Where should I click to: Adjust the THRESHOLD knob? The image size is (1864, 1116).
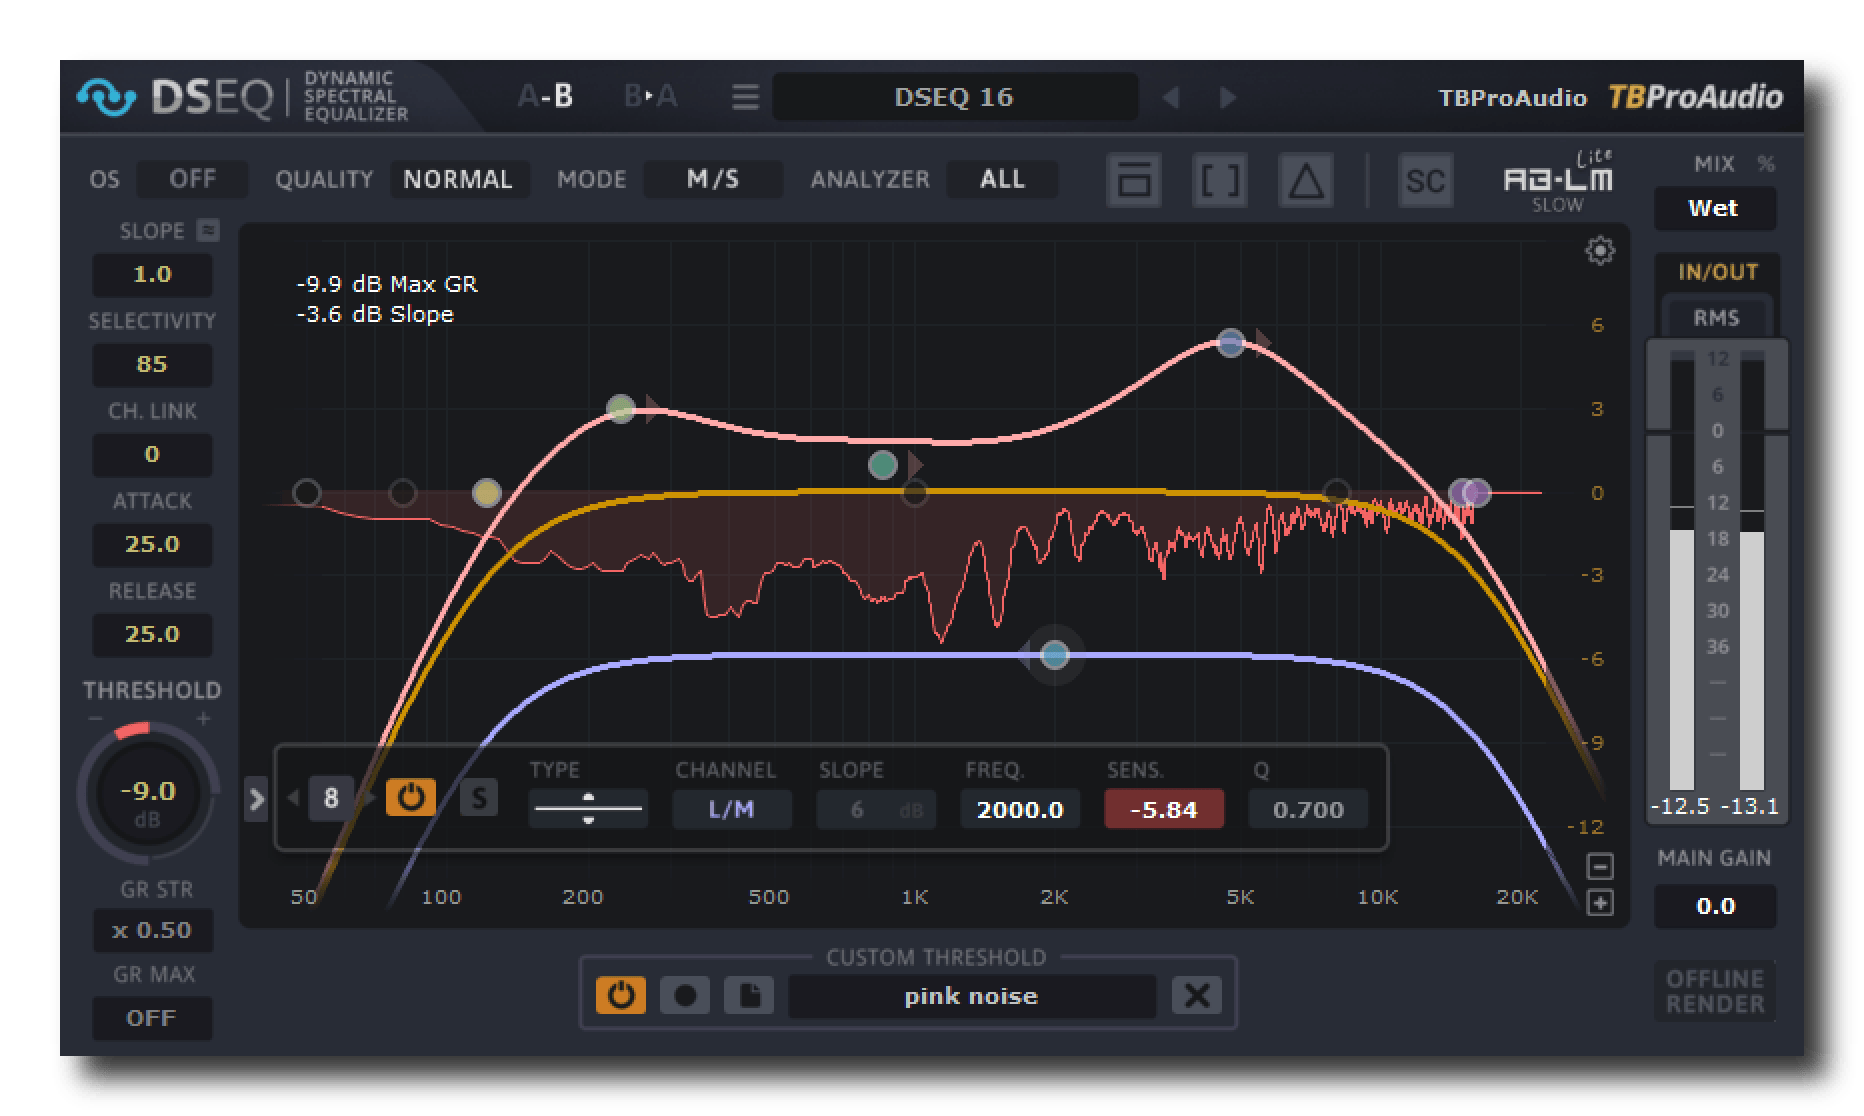(148, 795)
